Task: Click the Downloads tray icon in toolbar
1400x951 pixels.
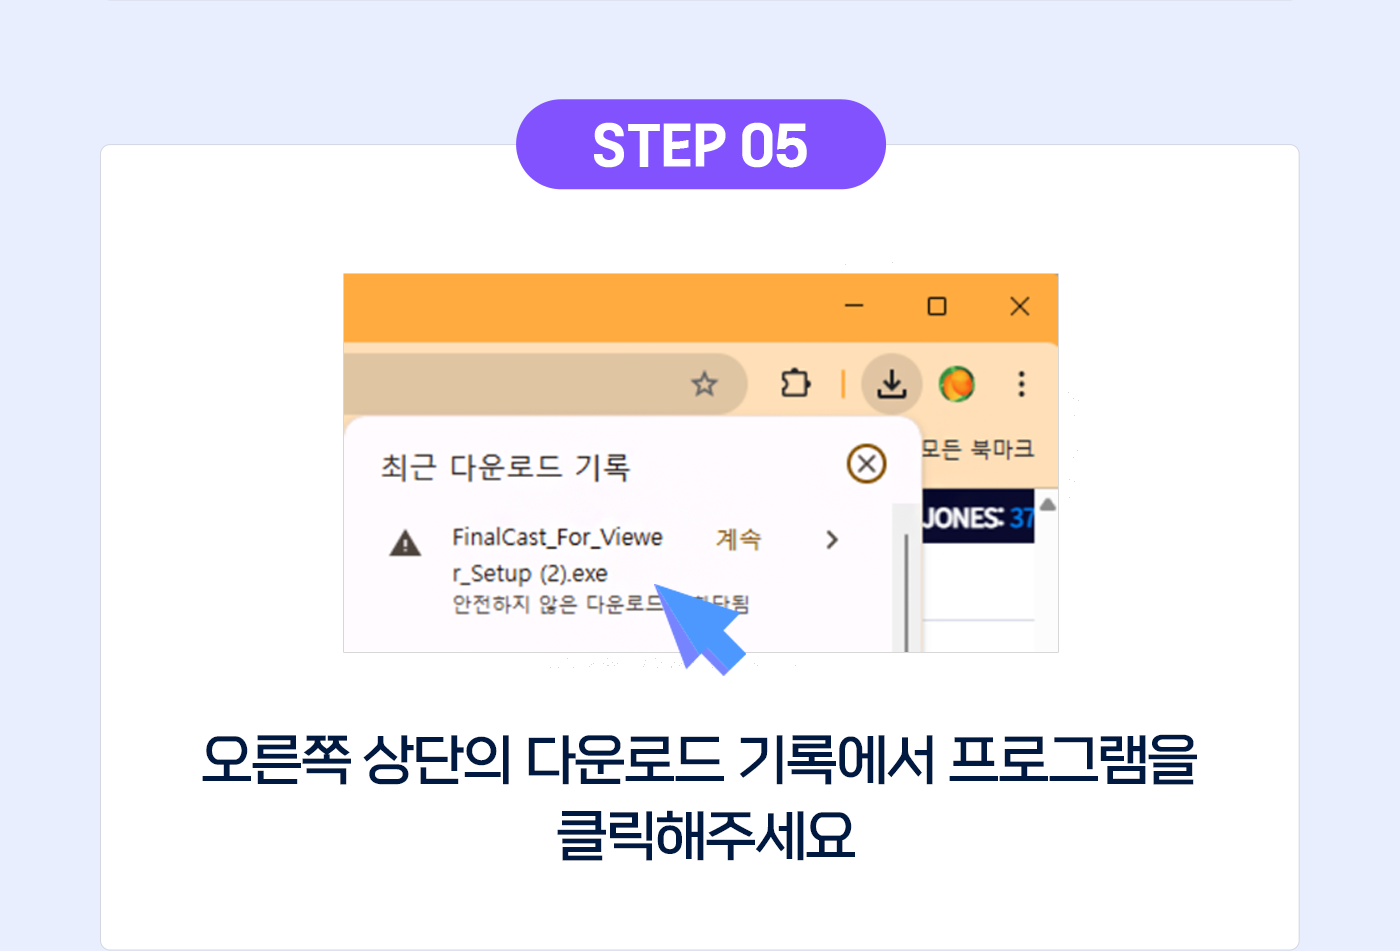Action: coord(891,384)
